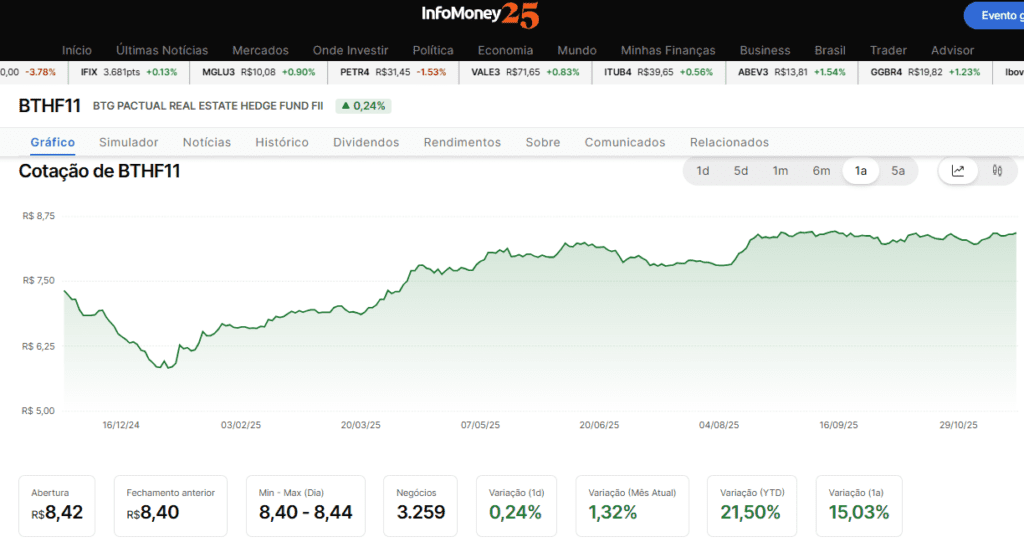Switch to the Dividendos tab

coord(366,143)
